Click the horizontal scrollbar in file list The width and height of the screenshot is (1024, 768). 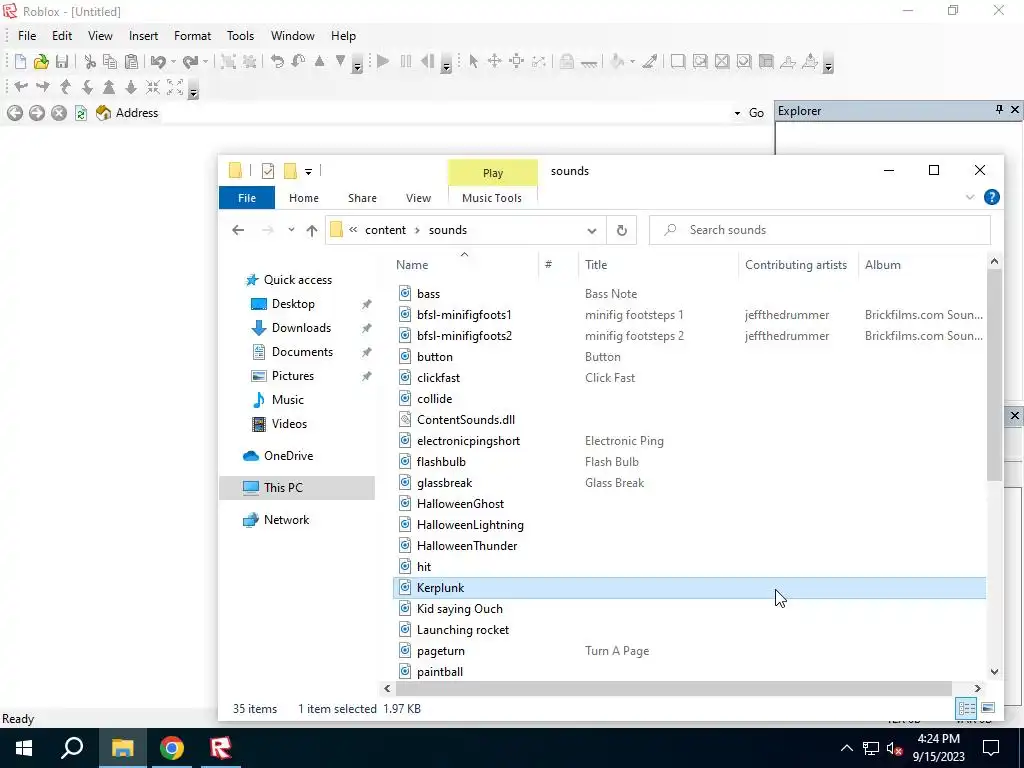pyautogui.click(x=673, y=688)
